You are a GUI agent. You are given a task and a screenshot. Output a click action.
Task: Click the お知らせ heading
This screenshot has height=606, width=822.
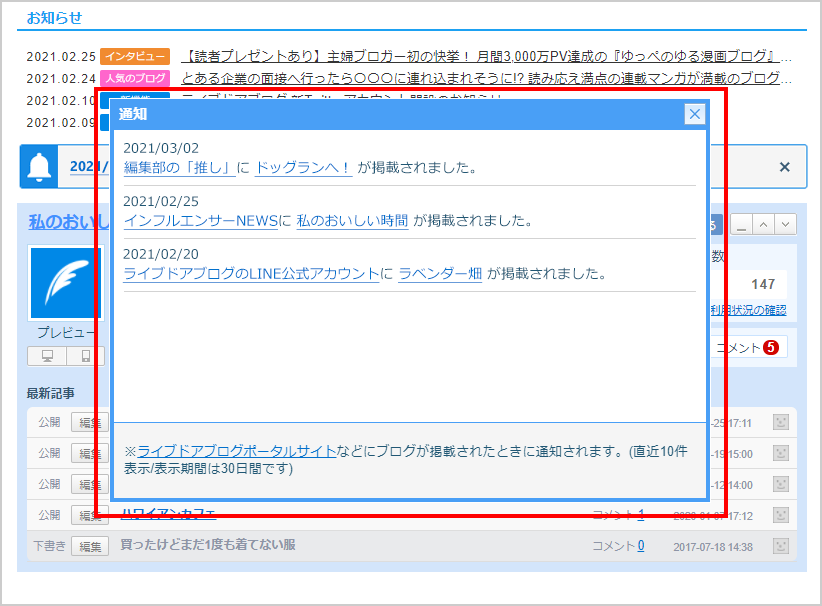[x=54, y=18]
